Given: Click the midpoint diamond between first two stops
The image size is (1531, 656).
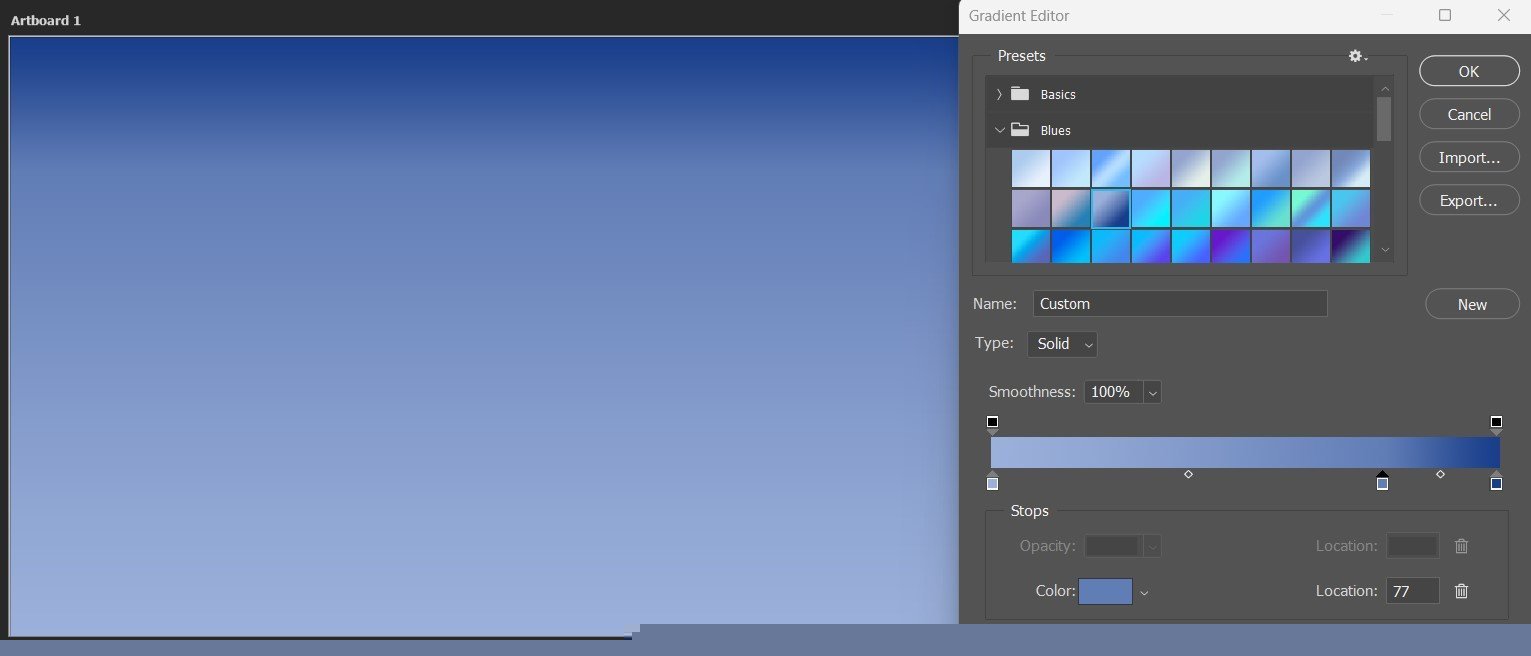Looking at the screenshot, I should tap(1188, 474).
